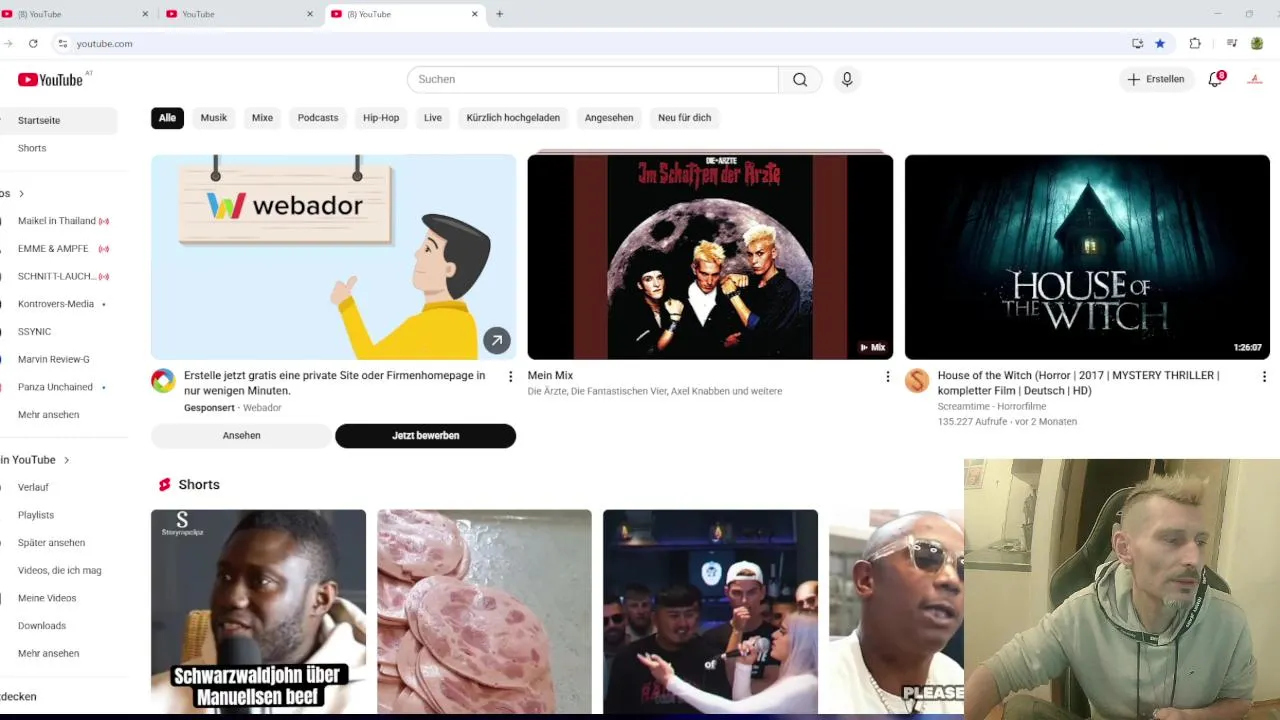This screenshot has width=1280, height=720.
Task: Click the Erstellen button
Action: click(x=1157, y=79)
